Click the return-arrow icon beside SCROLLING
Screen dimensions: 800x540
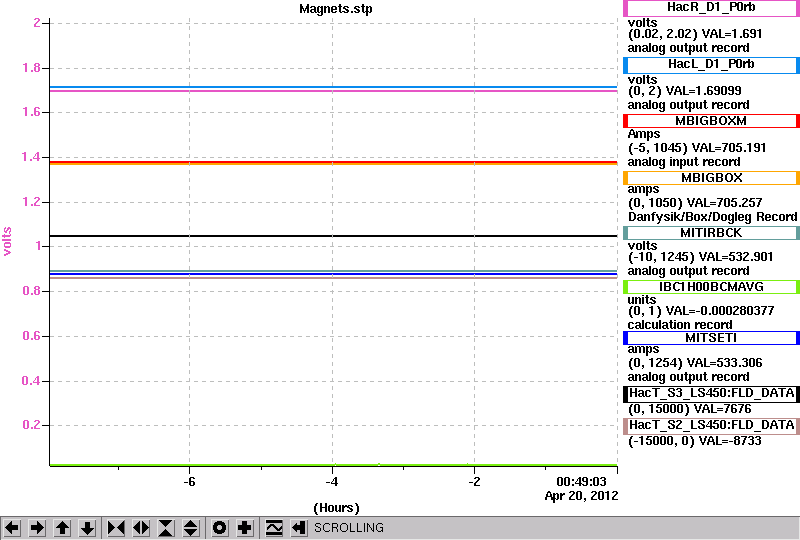[298, 528]
